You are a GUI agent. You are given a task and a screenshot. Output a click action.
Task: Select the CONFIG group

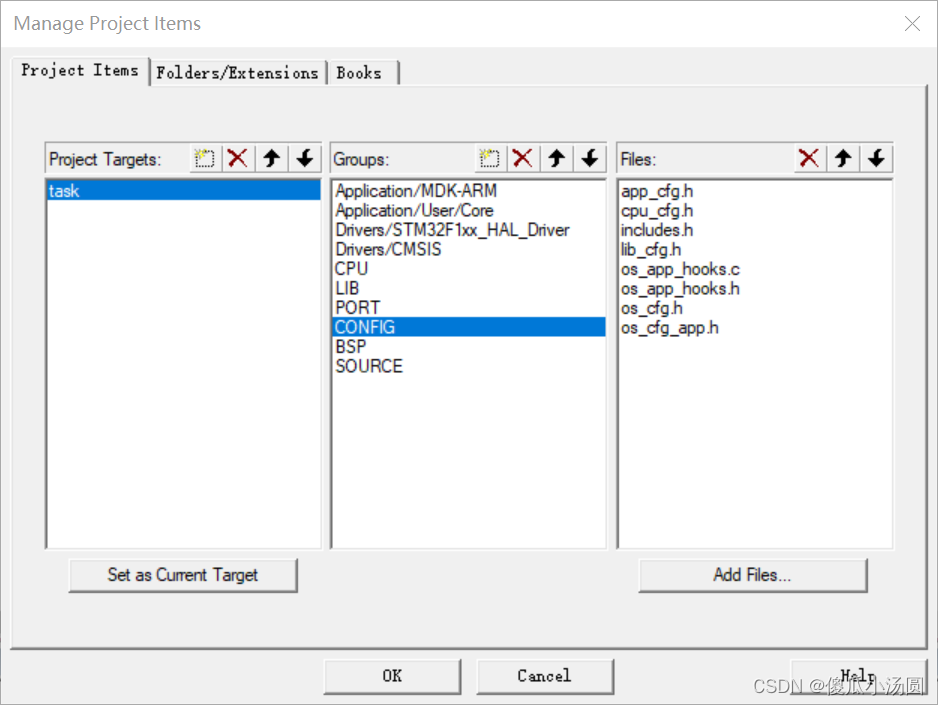point(469,327)
